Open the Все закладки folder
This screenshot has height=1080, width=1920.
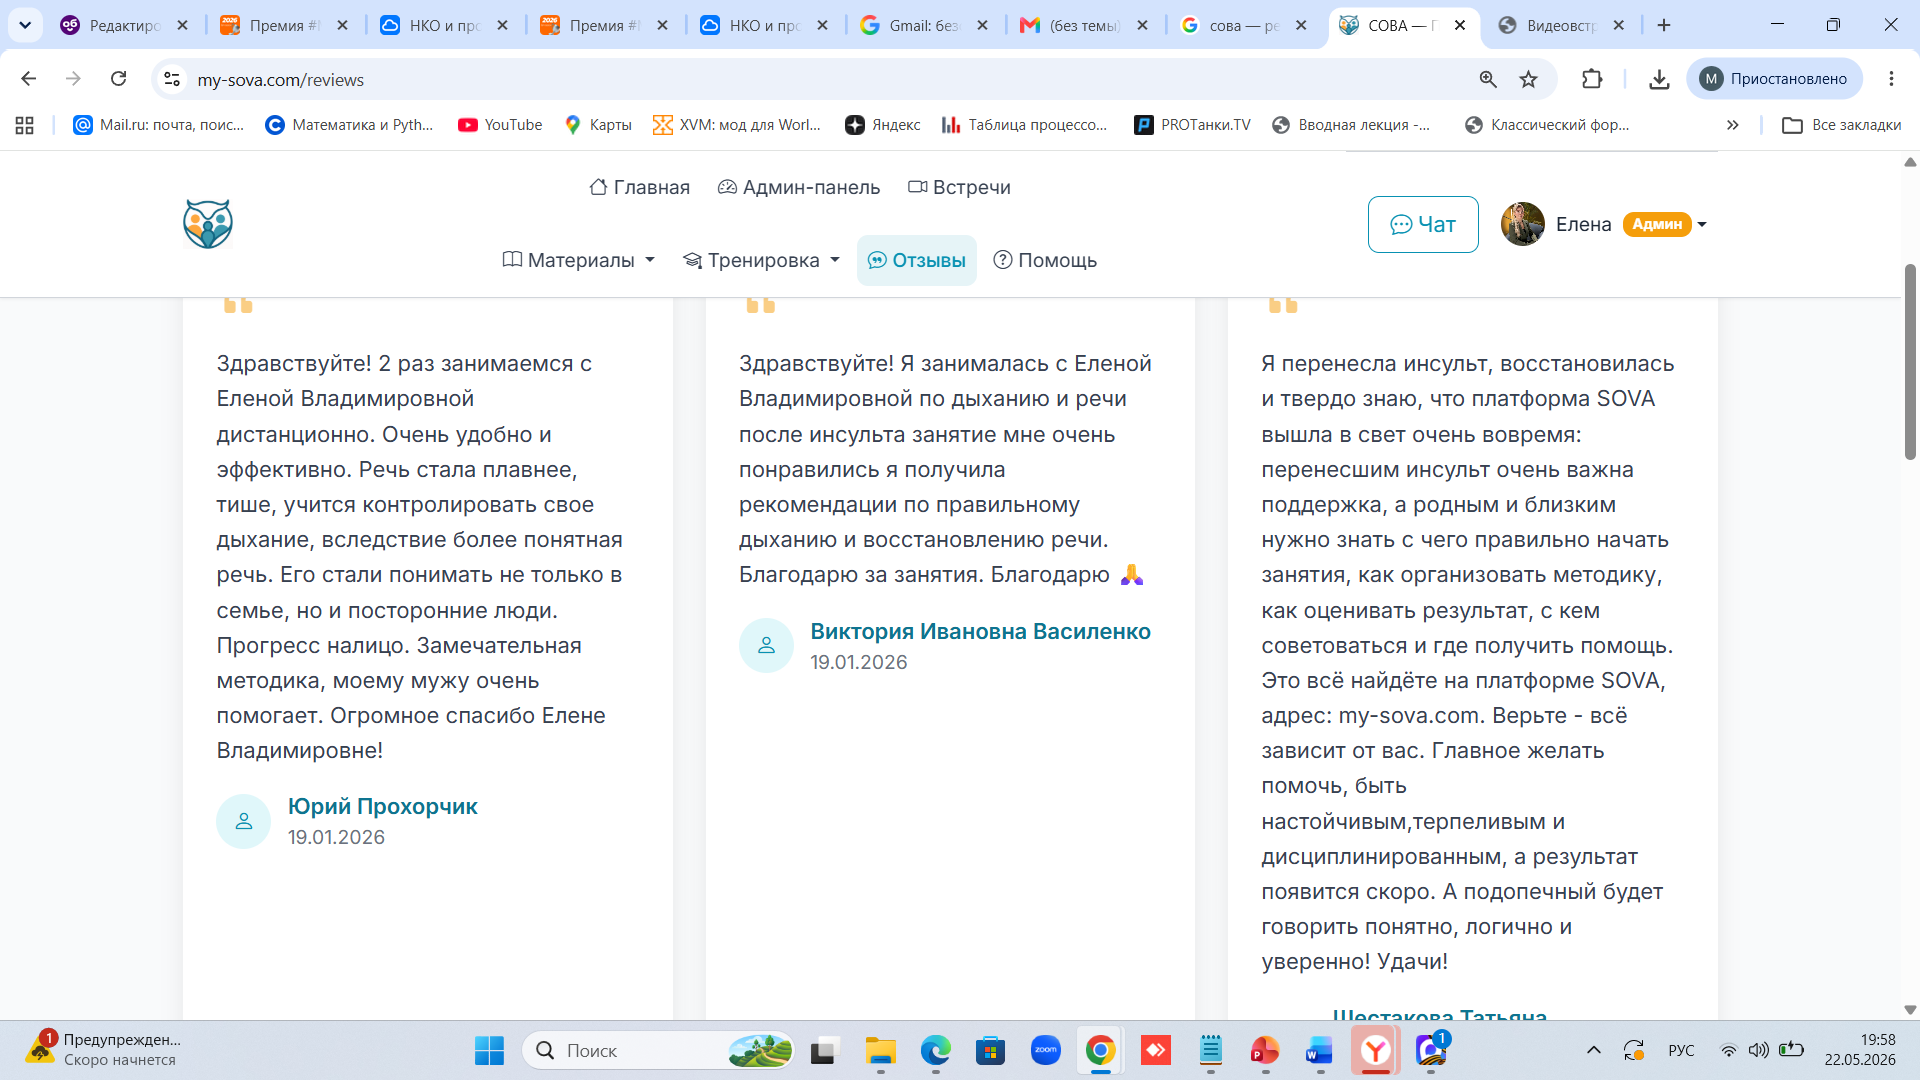pyautogui.click(x=1842, y=125)
